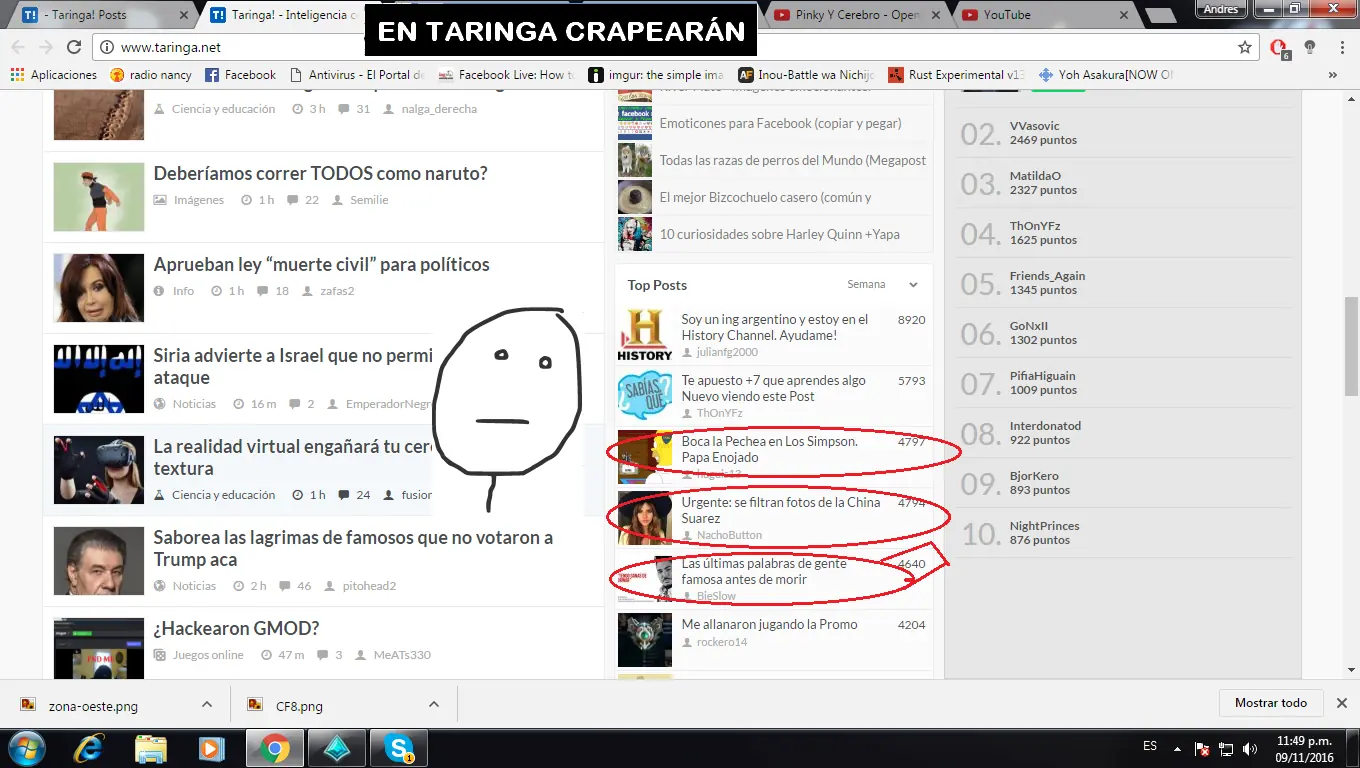Image resolution: width=1360 pixels, height=768 pixels.
Task: Open Windows Explorer from the taskbar
Action: 151,748
